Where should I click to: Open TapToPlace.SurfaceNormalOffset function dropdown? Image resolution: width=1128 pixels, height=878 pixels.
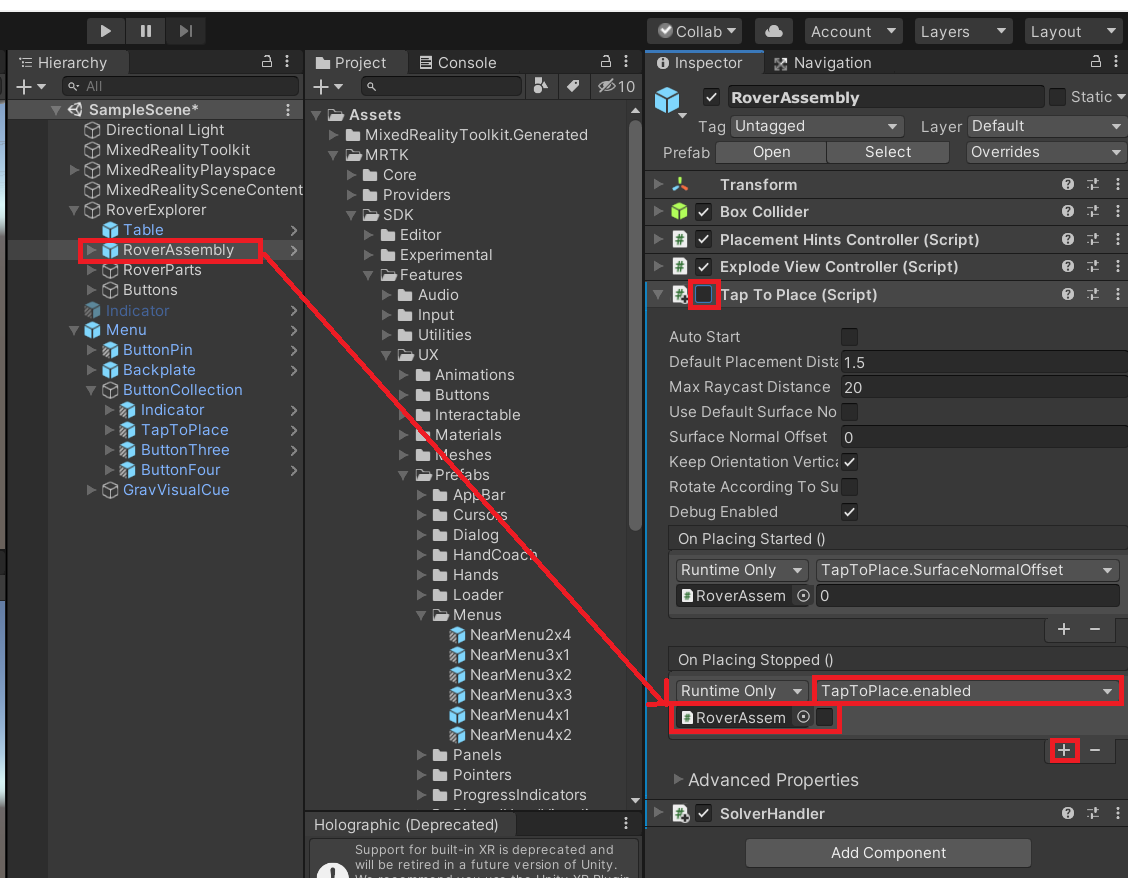click(x=967, y=570)
